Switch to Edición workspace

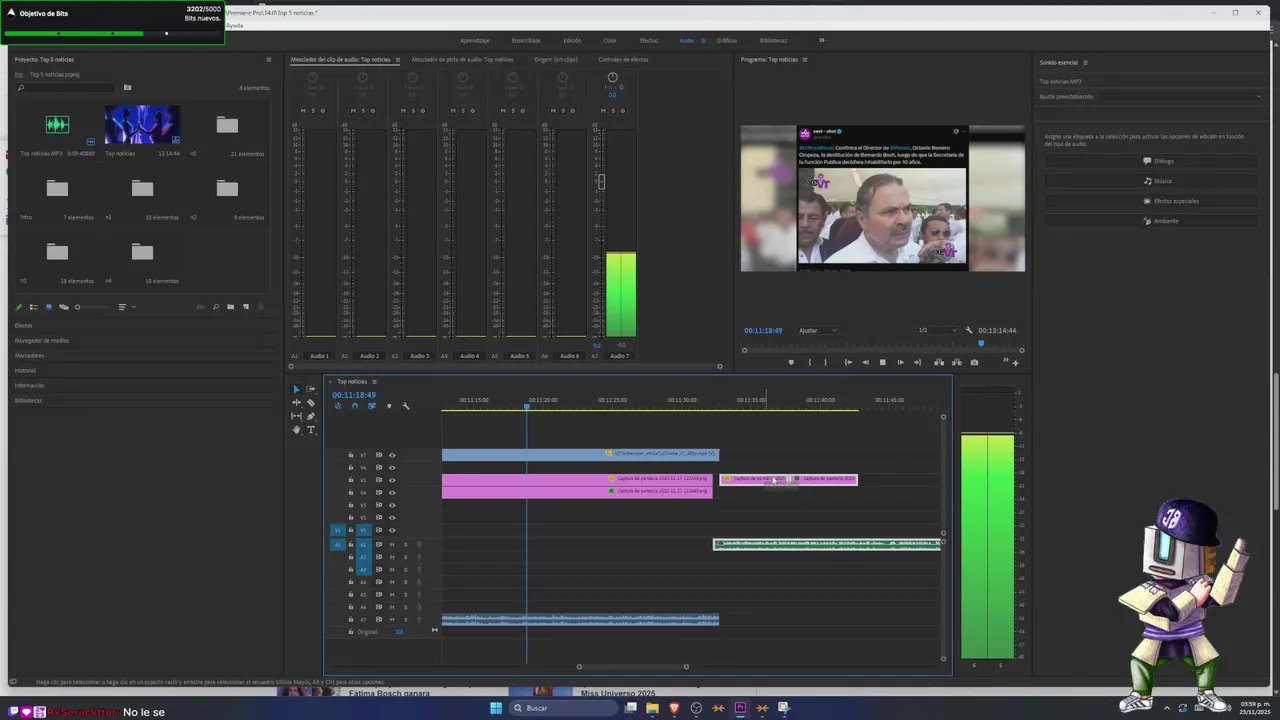click(572, 40)
